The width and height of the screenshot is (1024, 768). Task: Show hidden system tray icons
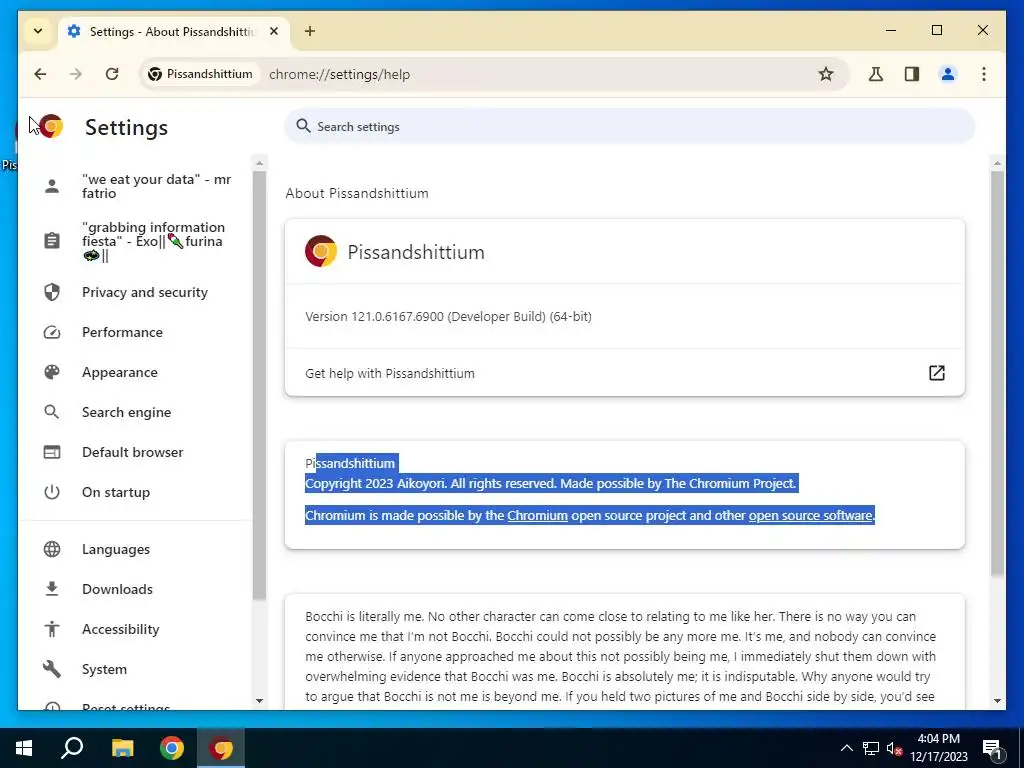[x=846, y=748]
